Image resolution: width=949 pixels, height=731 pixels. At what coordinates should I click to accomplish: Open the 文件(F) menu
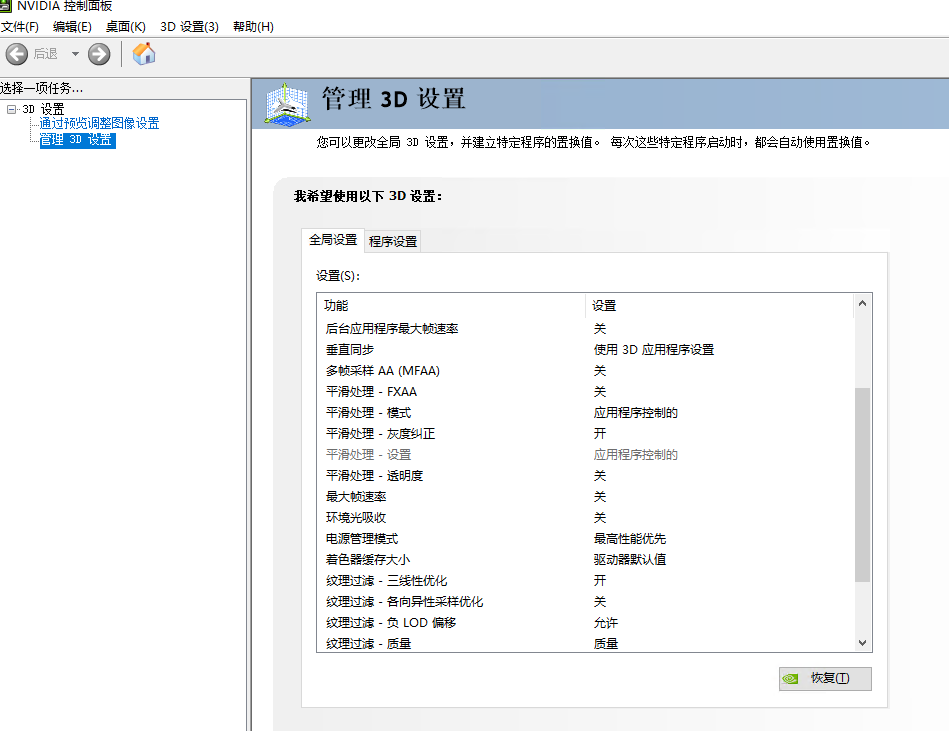[20, 27]
